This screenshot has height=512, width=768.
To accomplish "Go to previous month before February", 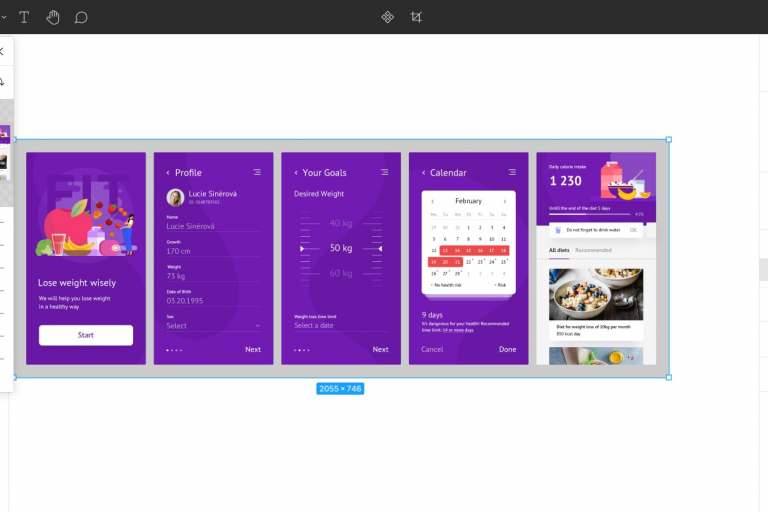I will pos(432,201).
